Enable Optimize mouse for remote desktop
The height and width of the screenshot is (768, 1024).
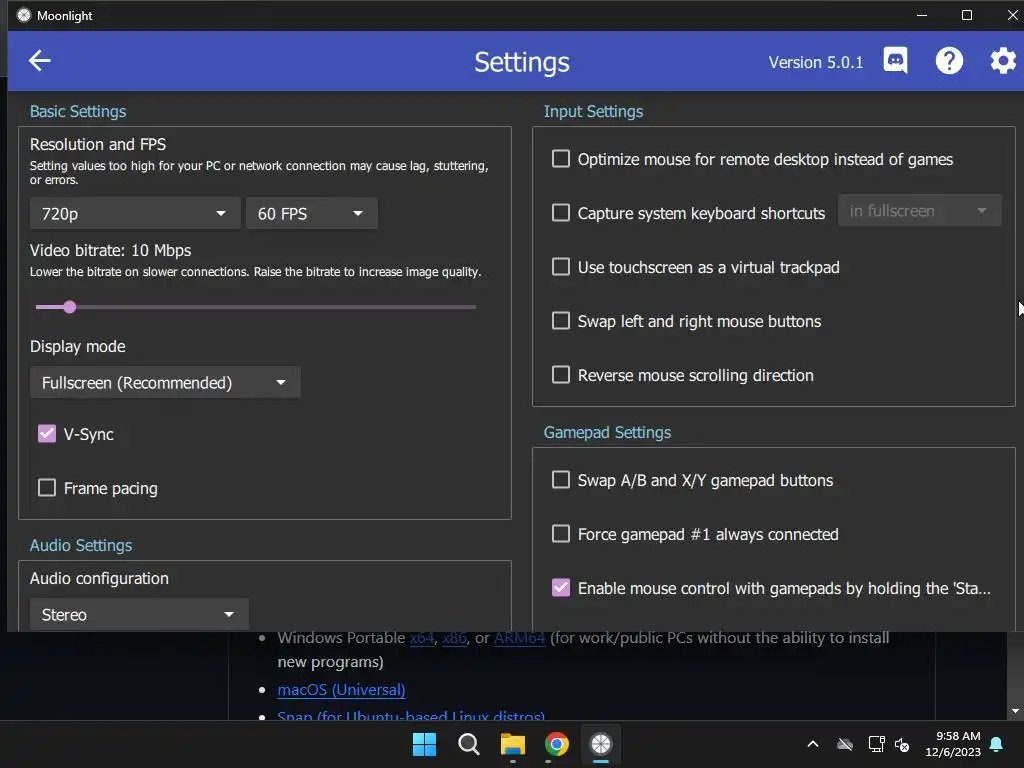[x=561, y=159]
